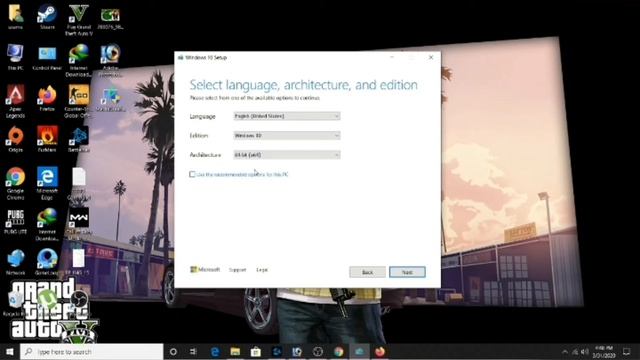Click the Next button in Setup
The height and width of the screenshot is (360, 640).
click(407, 272)
